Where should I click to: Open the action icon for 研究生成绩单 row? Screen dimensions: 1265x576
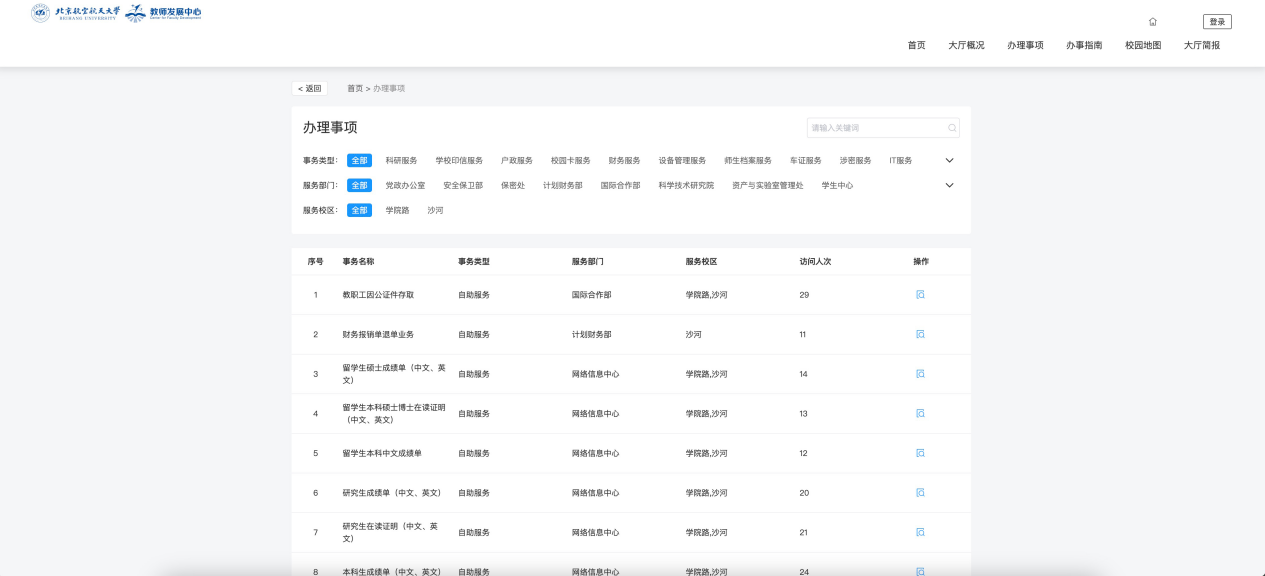920,493
